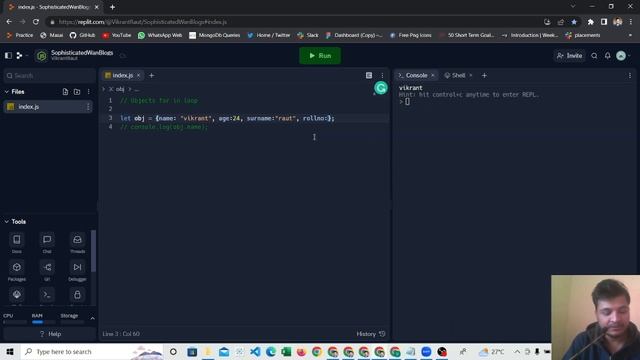Click the Tools panel scrollbar
The image size is (640, 360).
(x=93, y=251)
